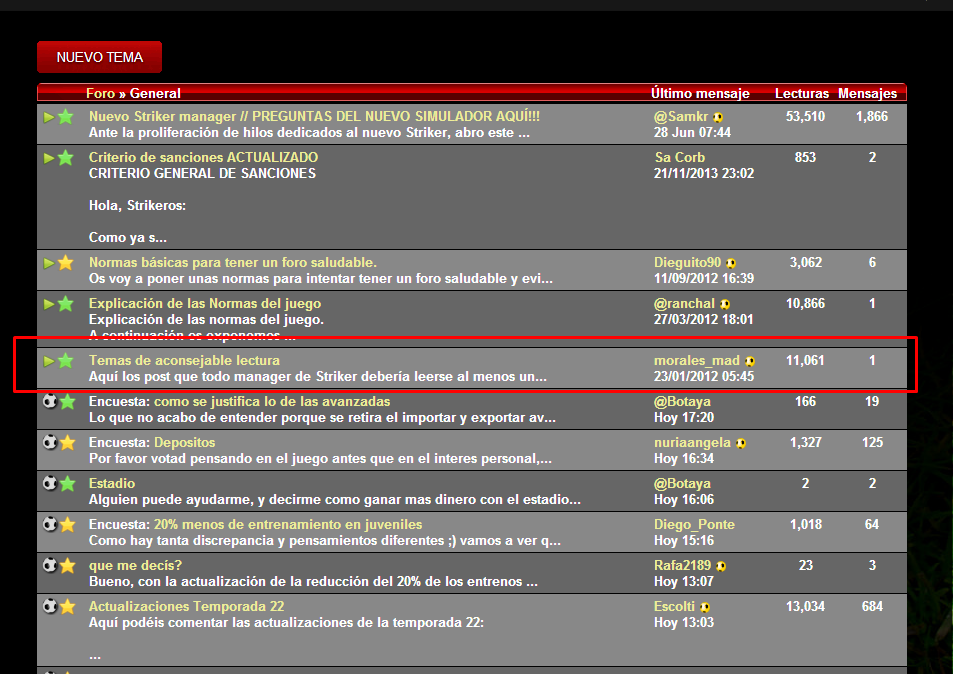View user nuriaangela profile
953x674 pixels.
692,442
